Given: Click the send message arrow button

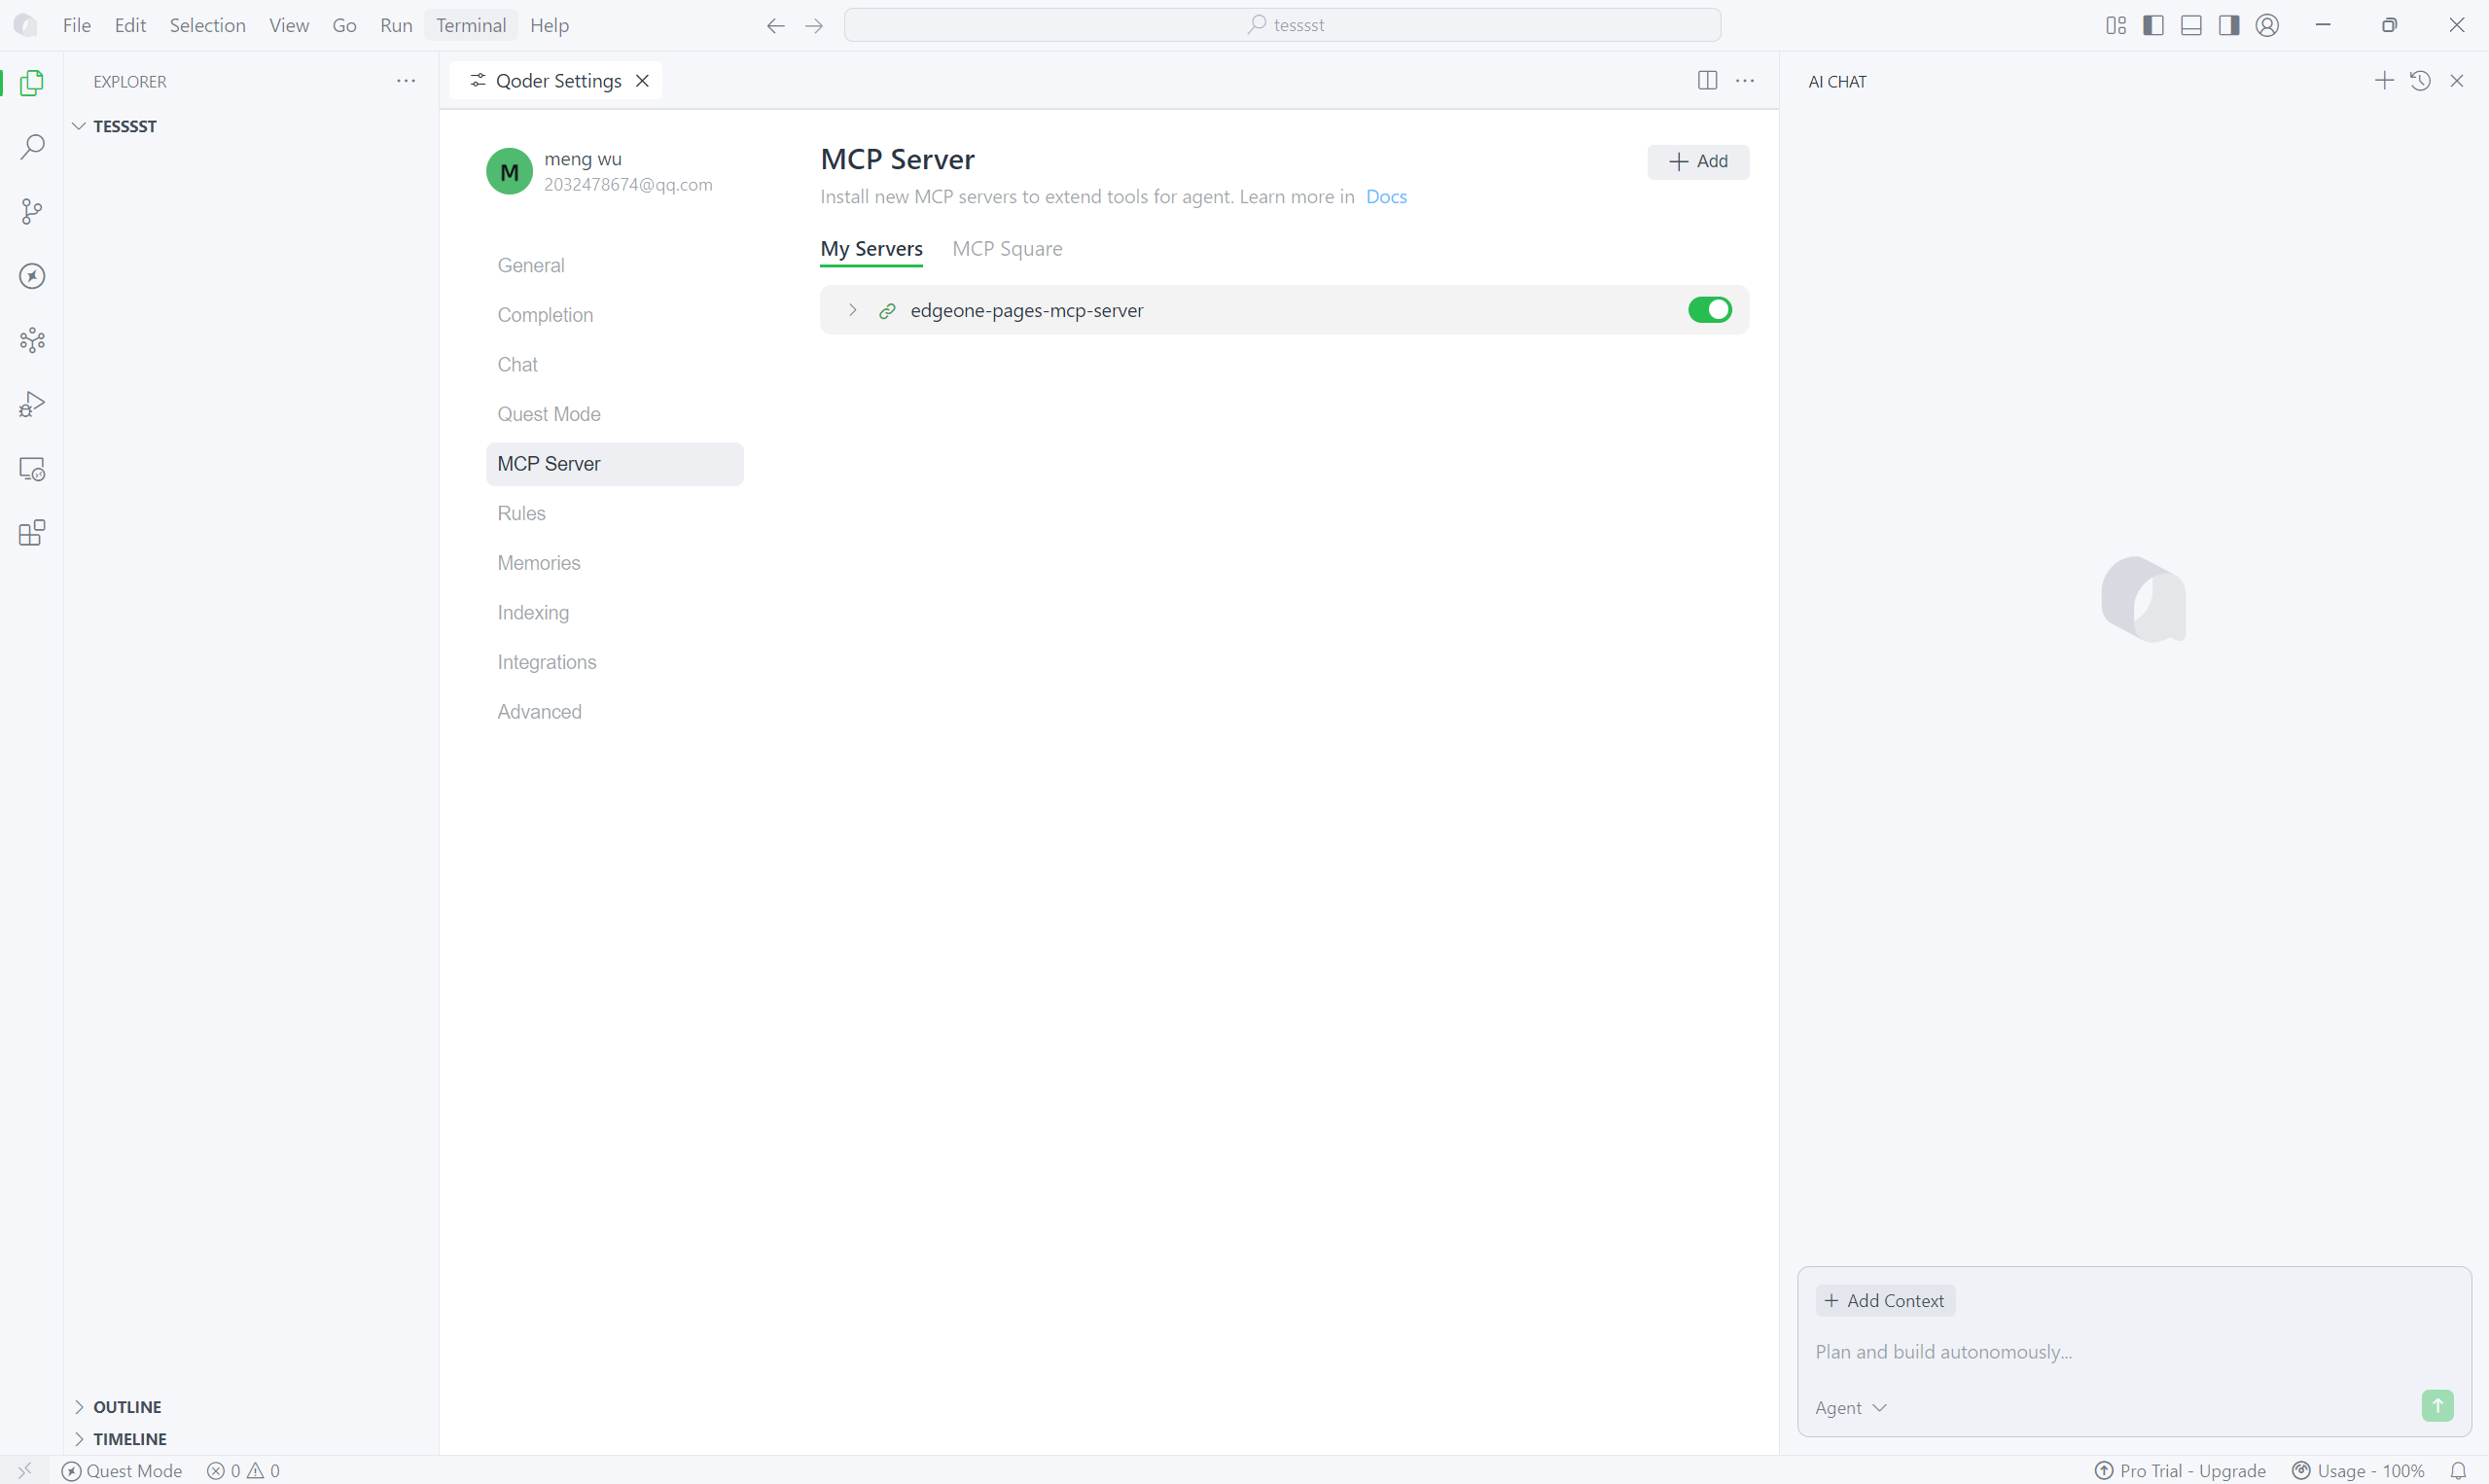Looking at the screenshot, I should point(2437,1406).
